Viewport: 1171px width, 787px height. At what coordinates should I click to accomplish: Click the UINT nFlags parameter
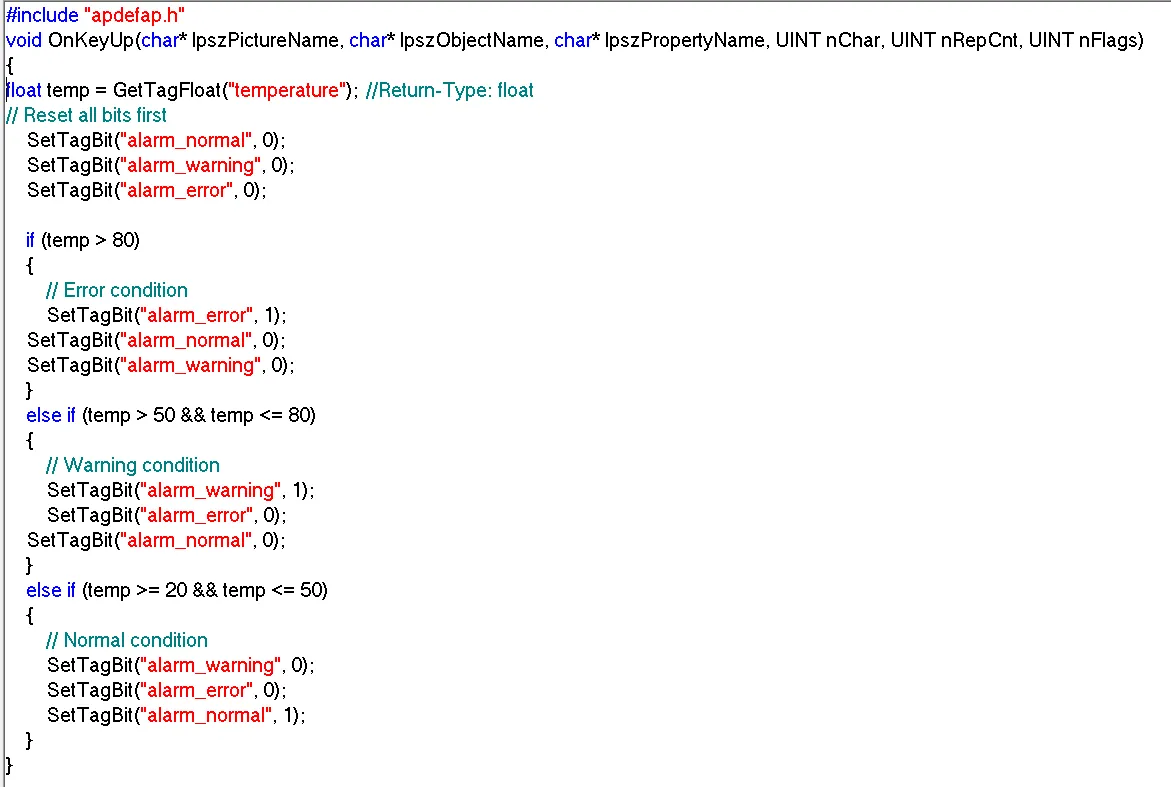tap(1083, 40)
